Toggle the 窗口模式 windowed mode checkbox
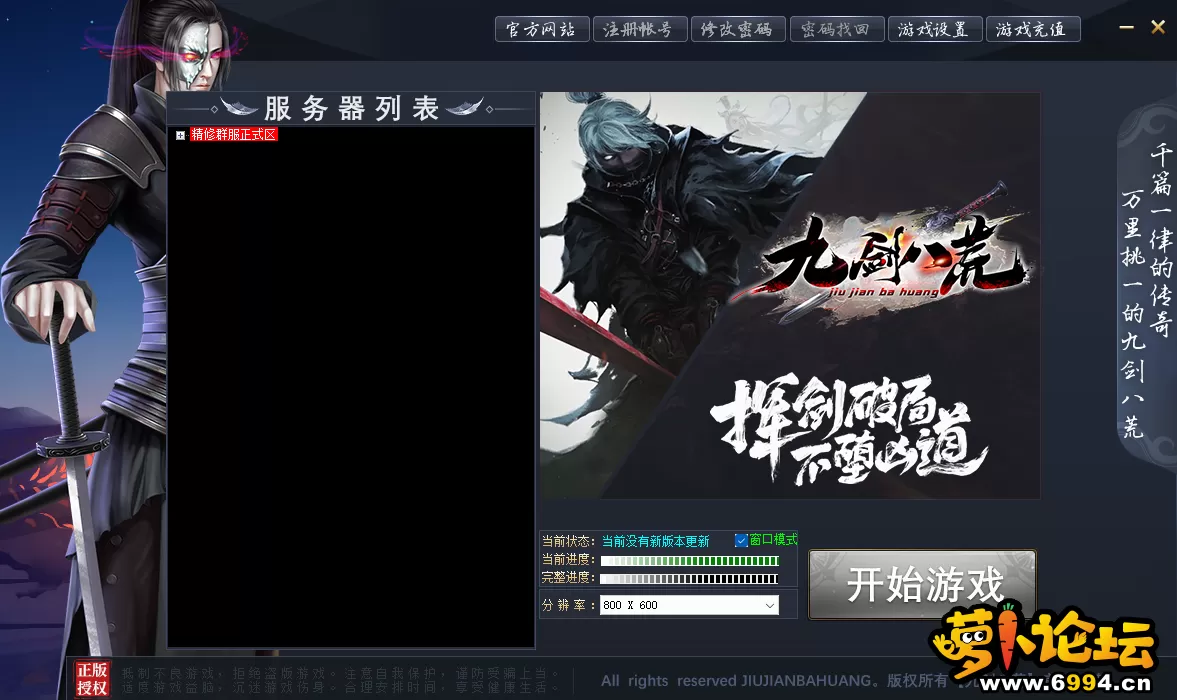The width and height of the screenshot is (1177, 700). [741, 540]
